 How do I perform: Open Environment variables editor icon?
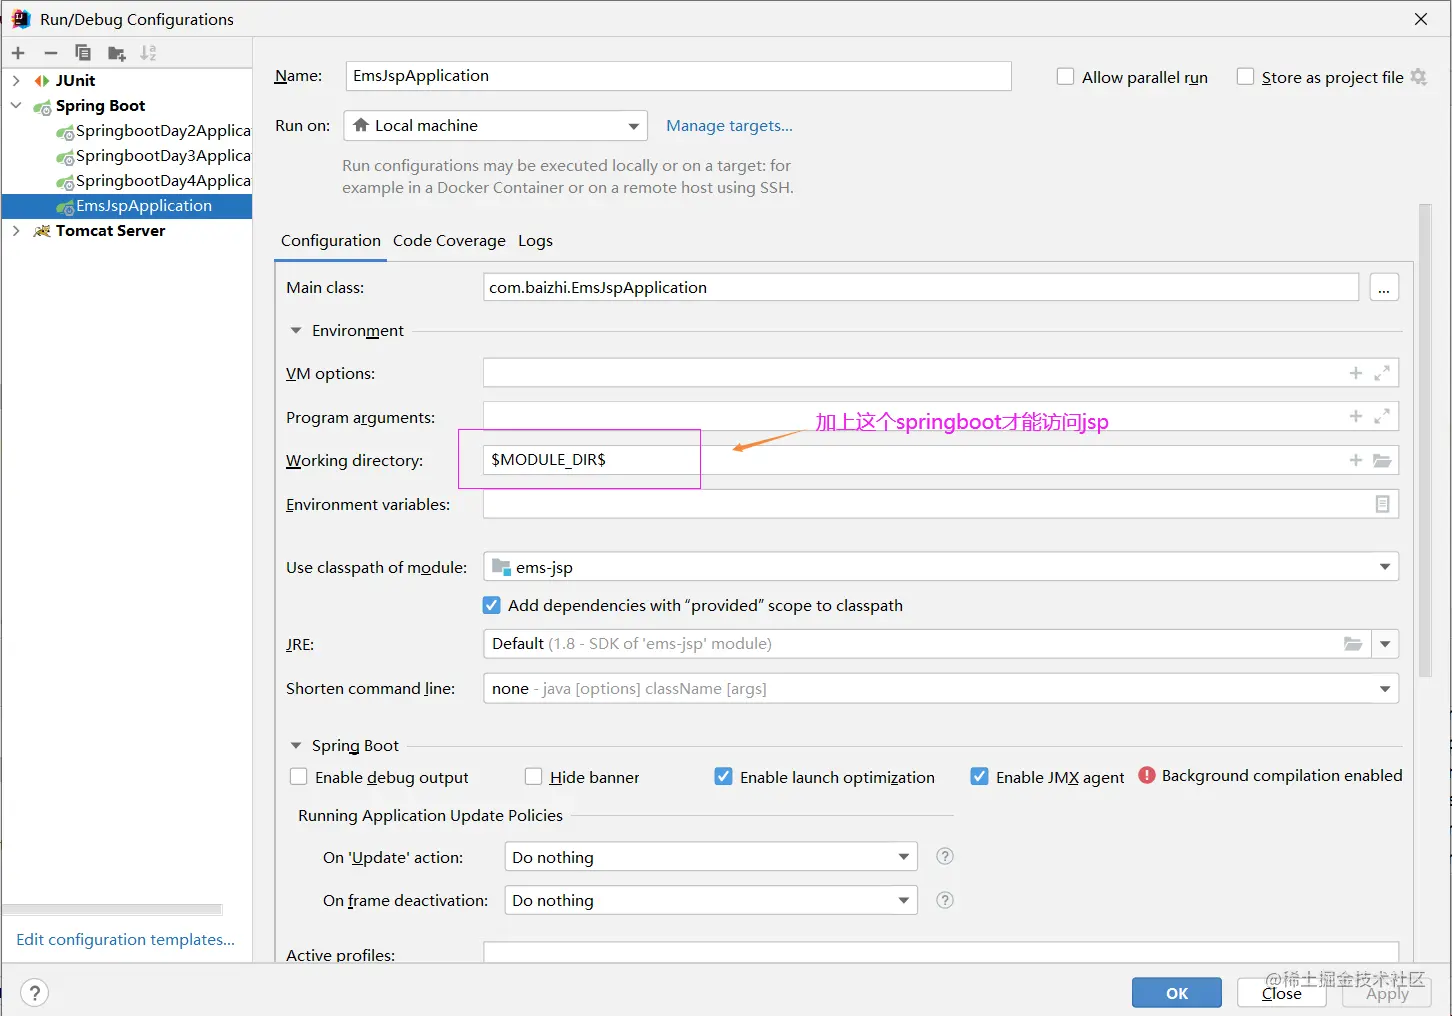click(1382, 505)
